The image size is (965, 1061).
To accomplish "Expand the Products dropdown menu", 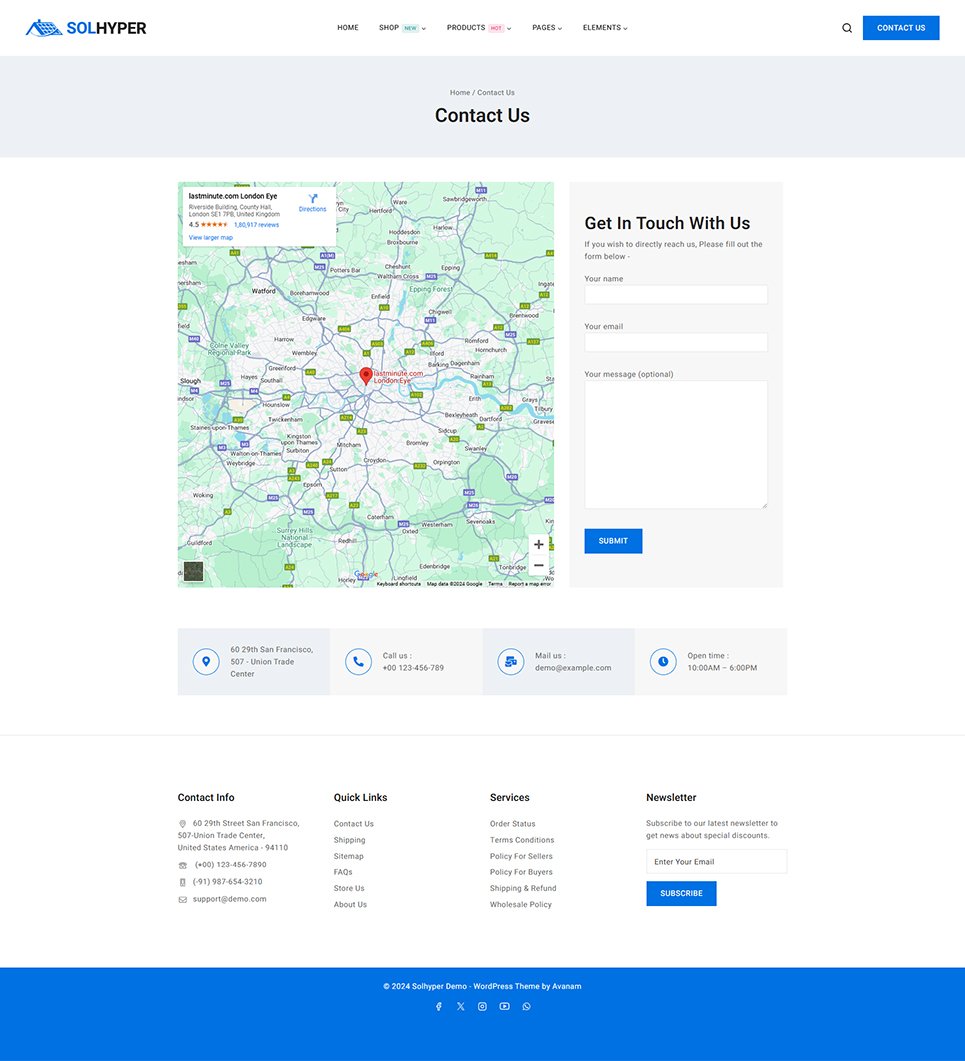I will 478,28.
